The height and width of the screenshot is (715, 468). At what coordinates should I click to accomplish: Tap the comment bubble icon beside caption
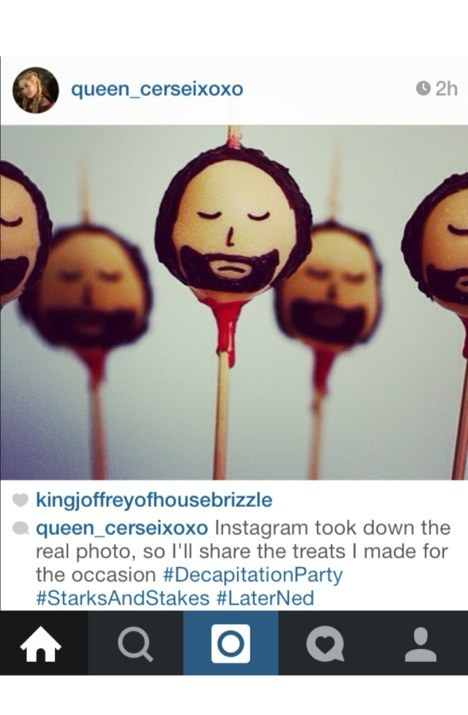(20, 528)
